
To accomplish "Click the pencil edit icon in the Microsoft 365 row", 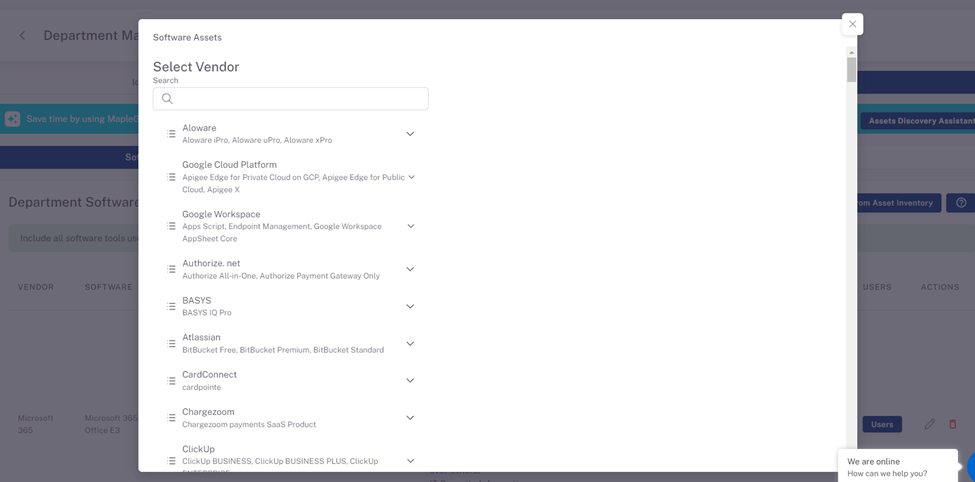I will (x=930, y=424).
